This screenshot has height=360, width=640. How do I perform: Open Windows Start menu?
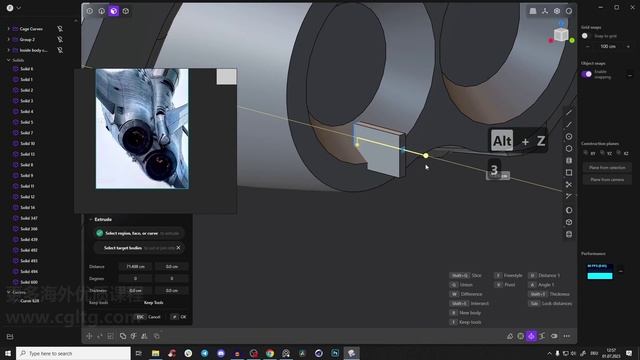(x=7, y=353)
